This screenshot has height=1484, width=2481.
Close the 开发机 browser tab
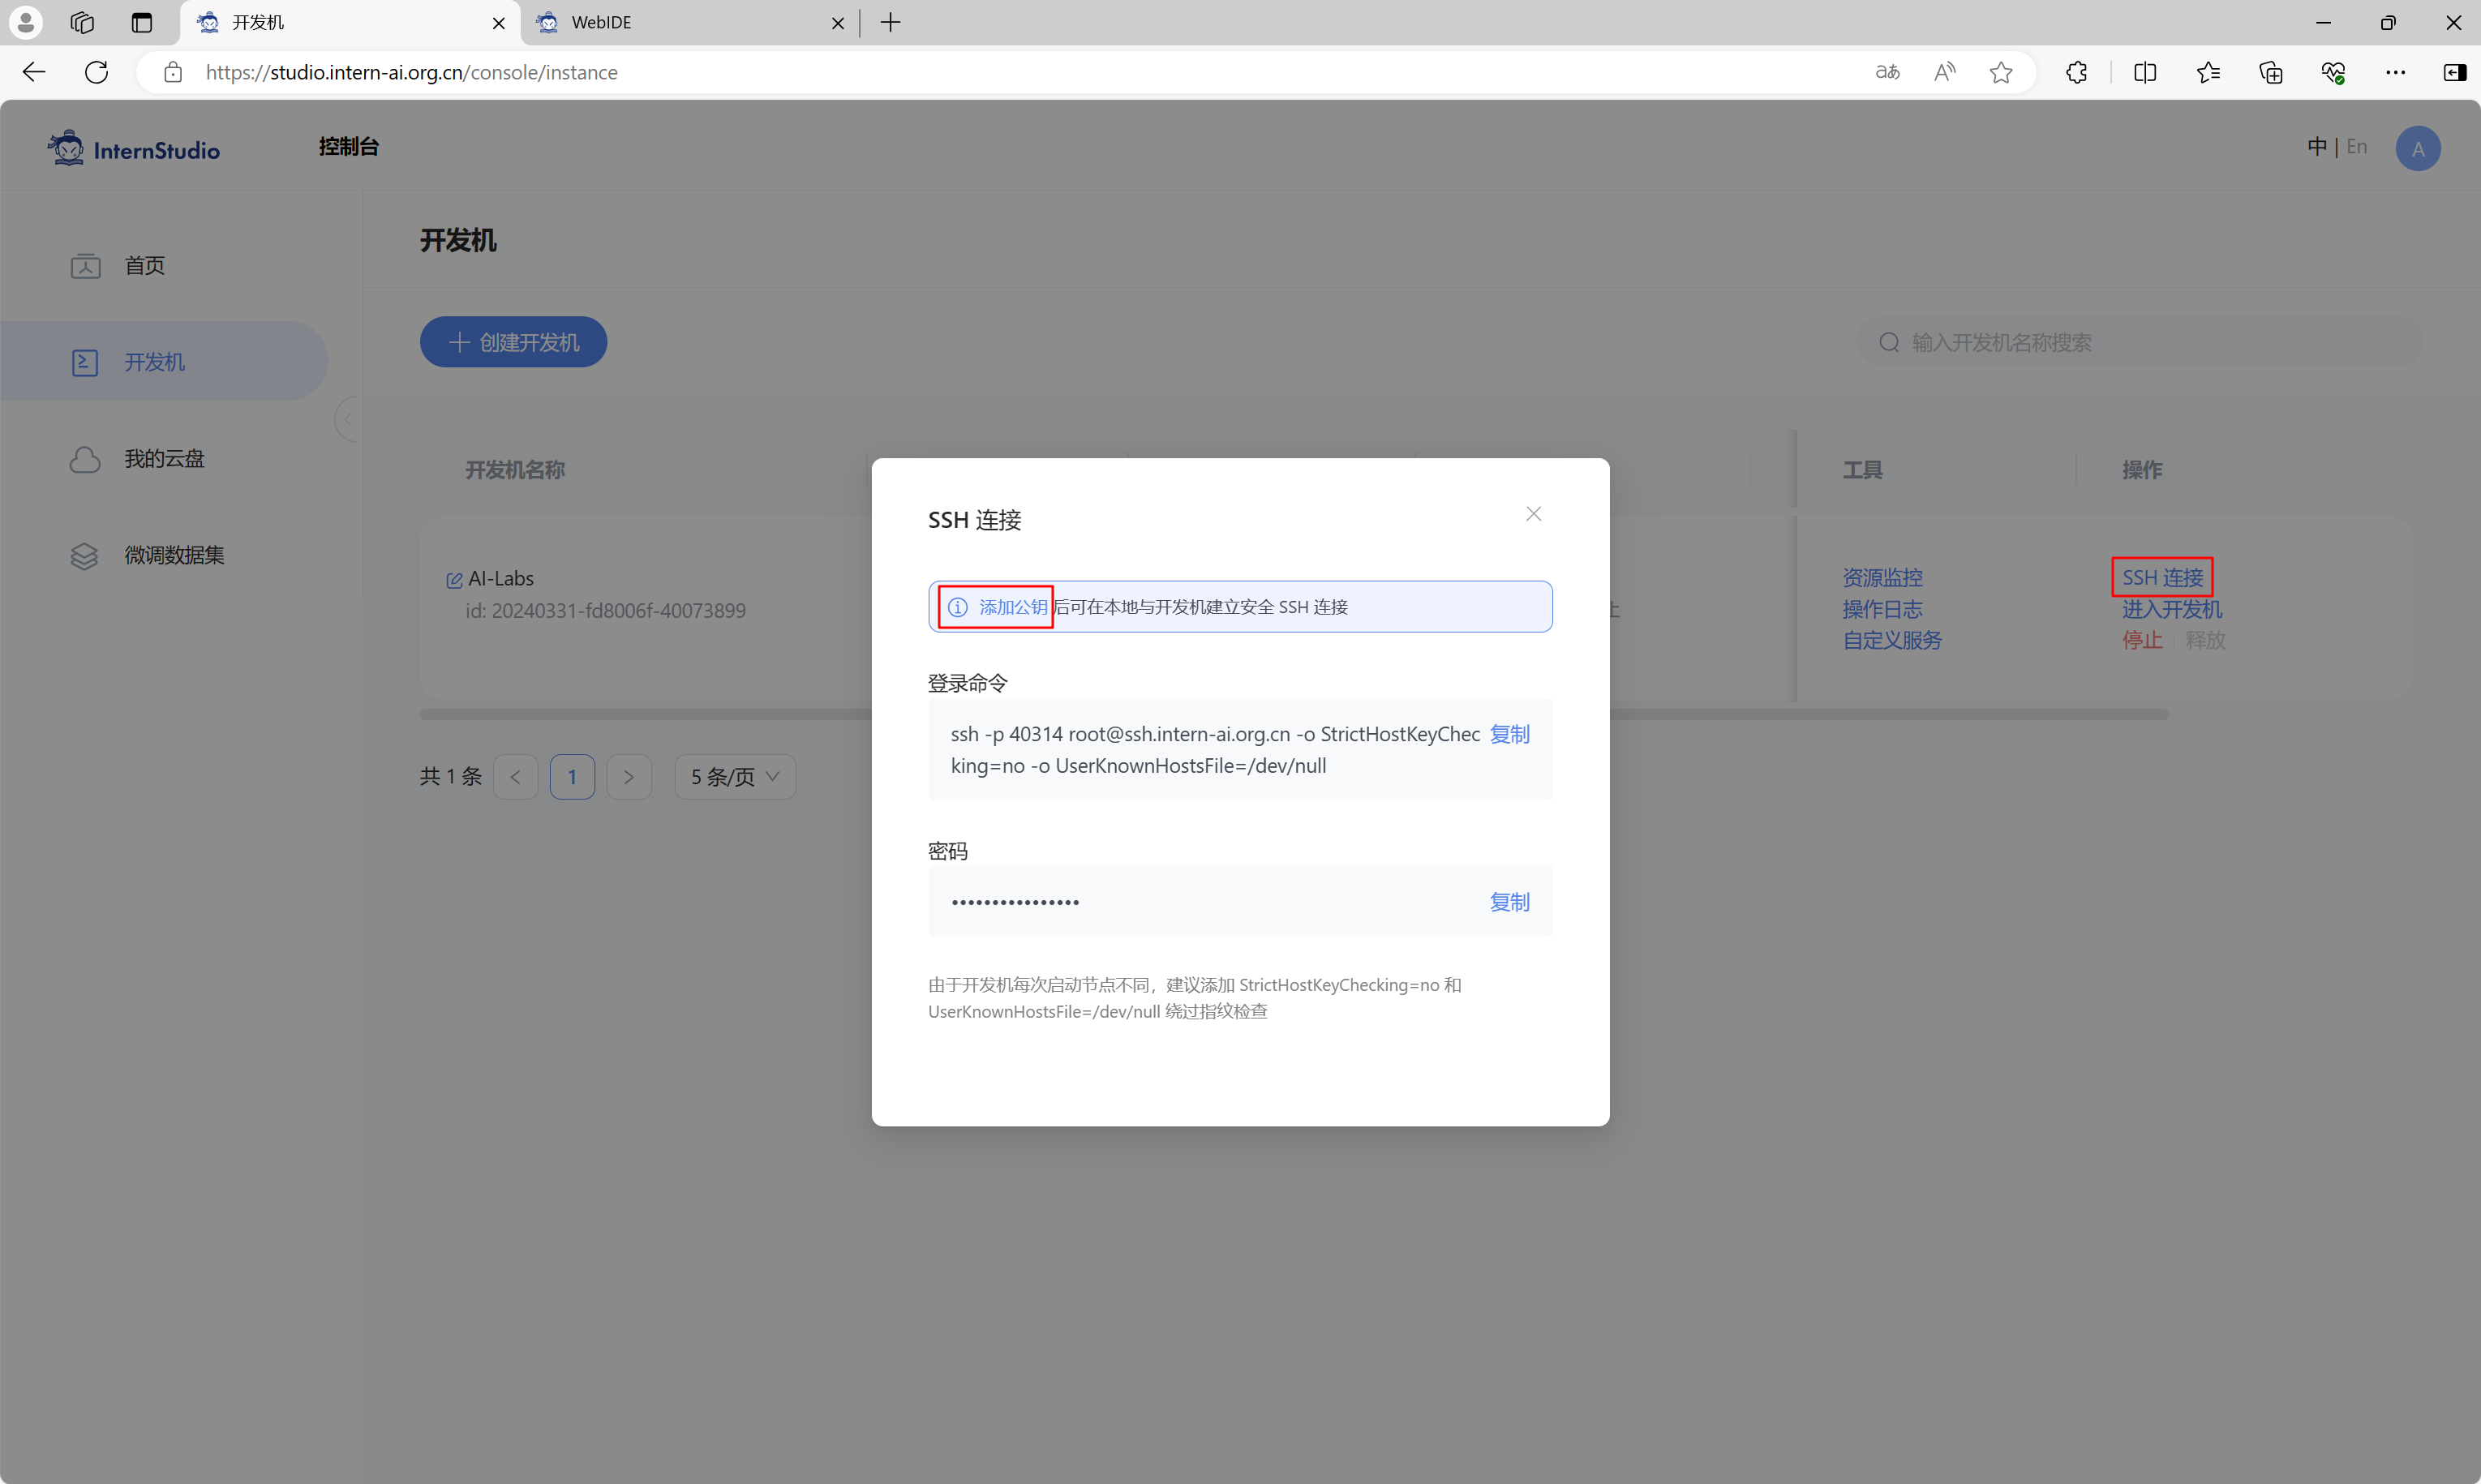point(498,22)
